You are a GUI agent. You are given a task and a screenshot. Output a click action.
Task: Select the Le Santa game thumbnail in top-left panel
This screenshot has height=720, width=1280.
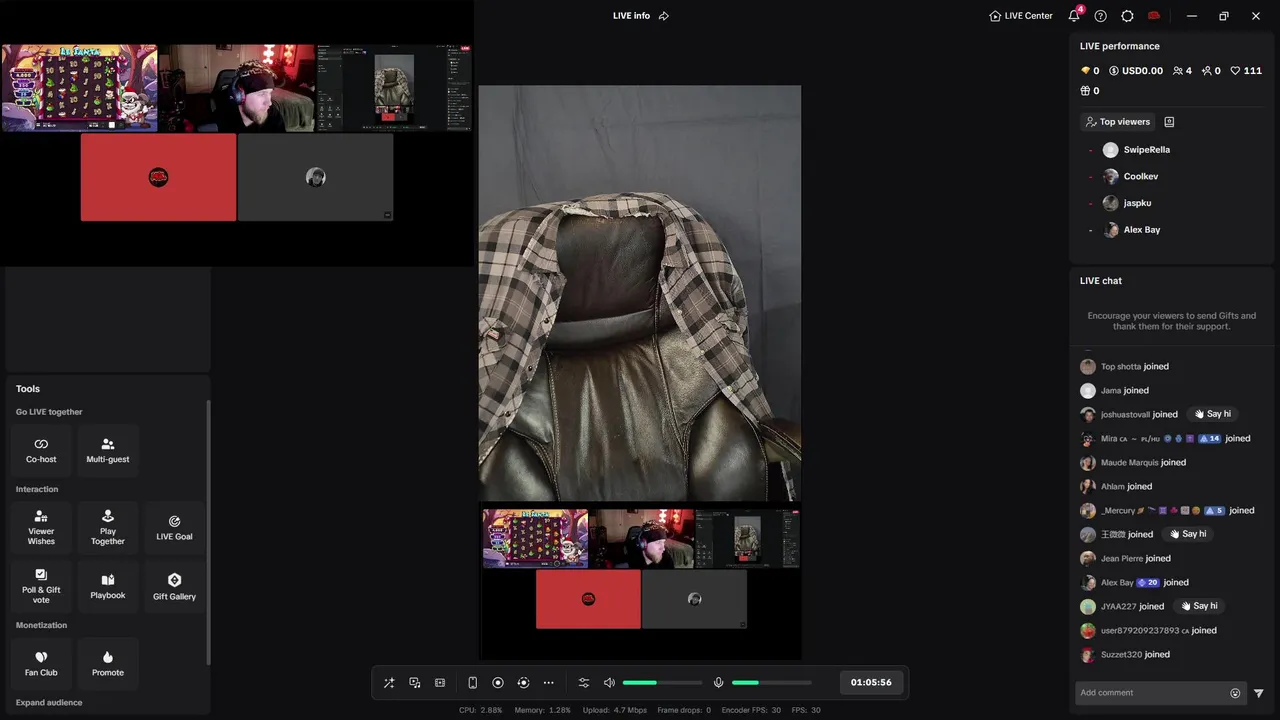[79, 88]
